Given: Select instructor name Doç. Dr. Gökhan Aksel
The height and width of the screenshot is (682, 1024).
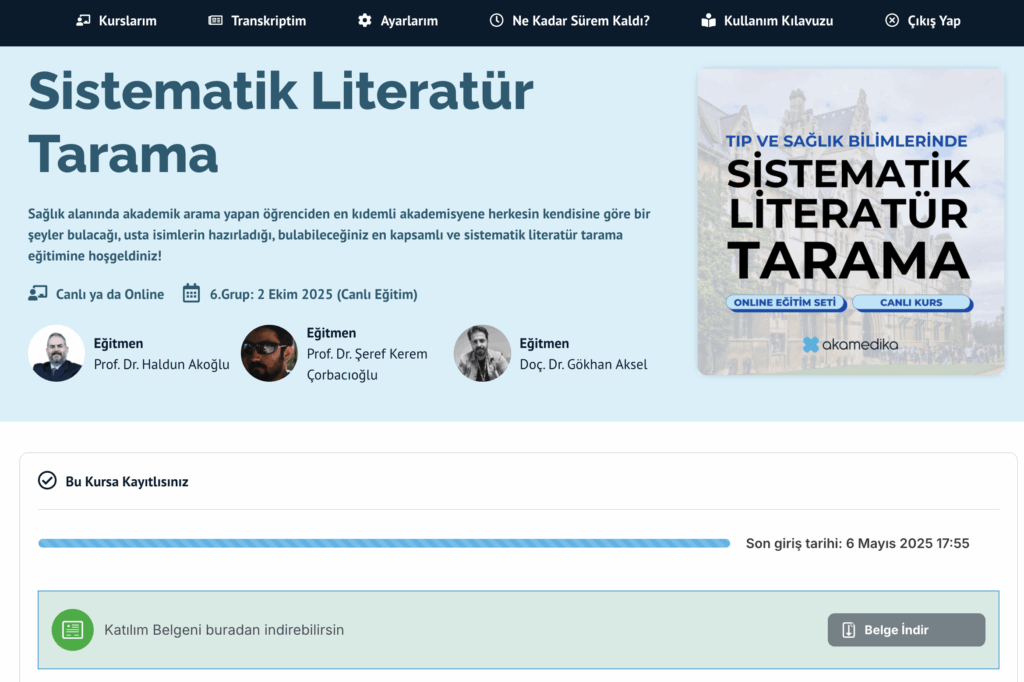Looking at the screenshot, I should tap(583, 365).
